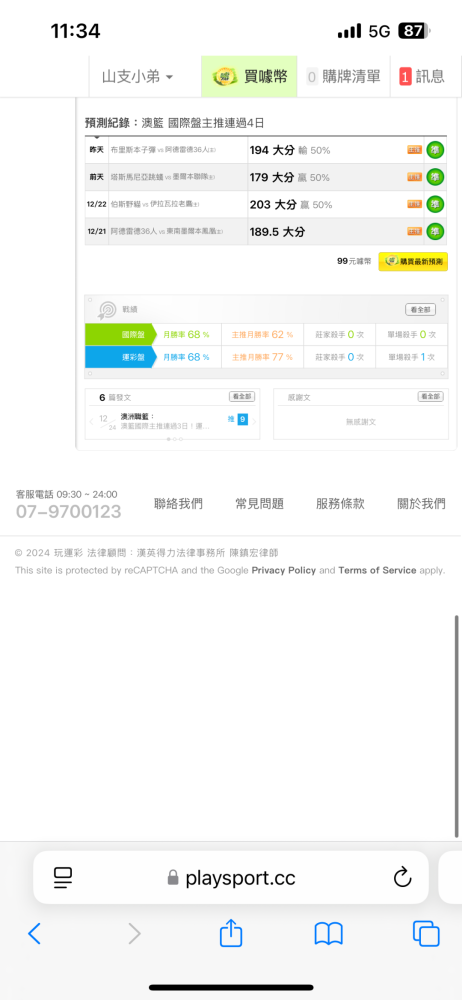Image resolution: width=462 pixels, height=1000 pixels.
Task: Open 訊息 notifications tab
Action: [x=422, y=77]
